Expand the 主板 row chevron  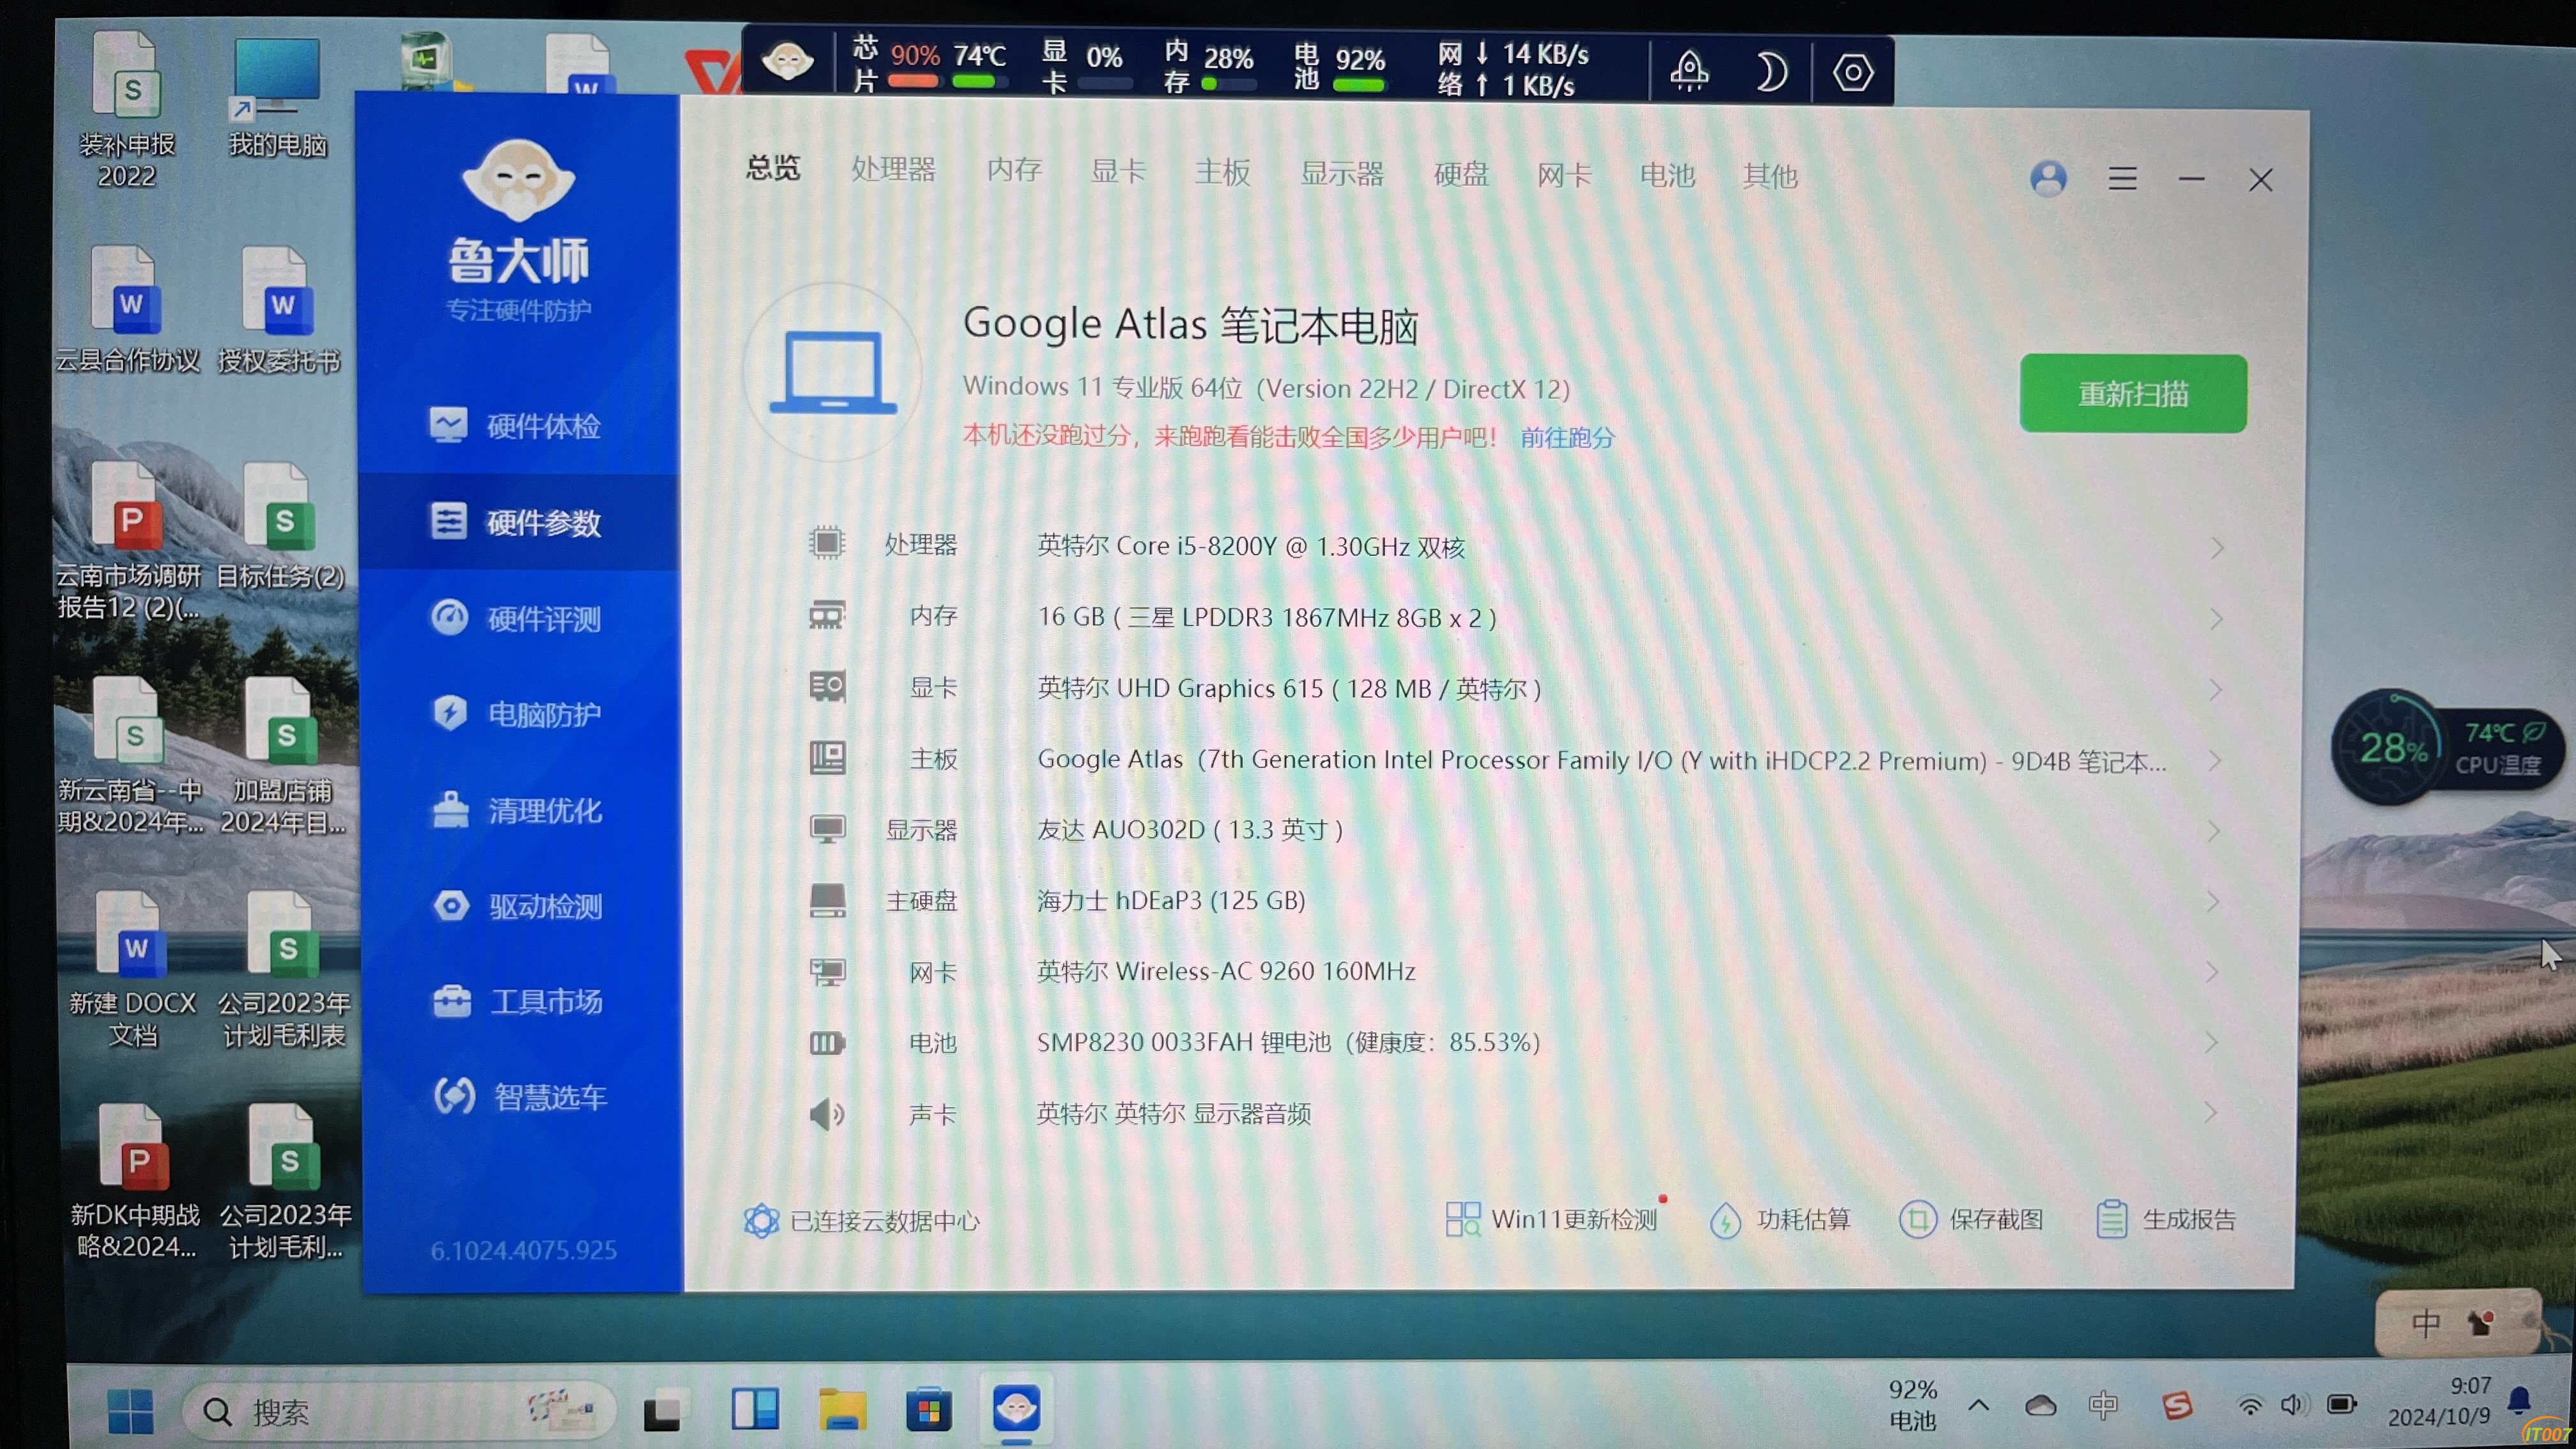click(2215, 760)
